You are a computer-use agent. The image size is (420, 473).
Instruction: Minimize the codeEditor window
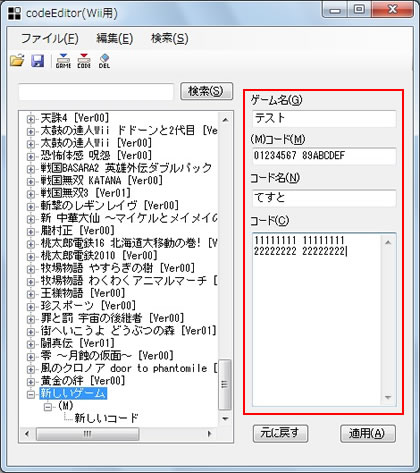click(x=335, y=10)
